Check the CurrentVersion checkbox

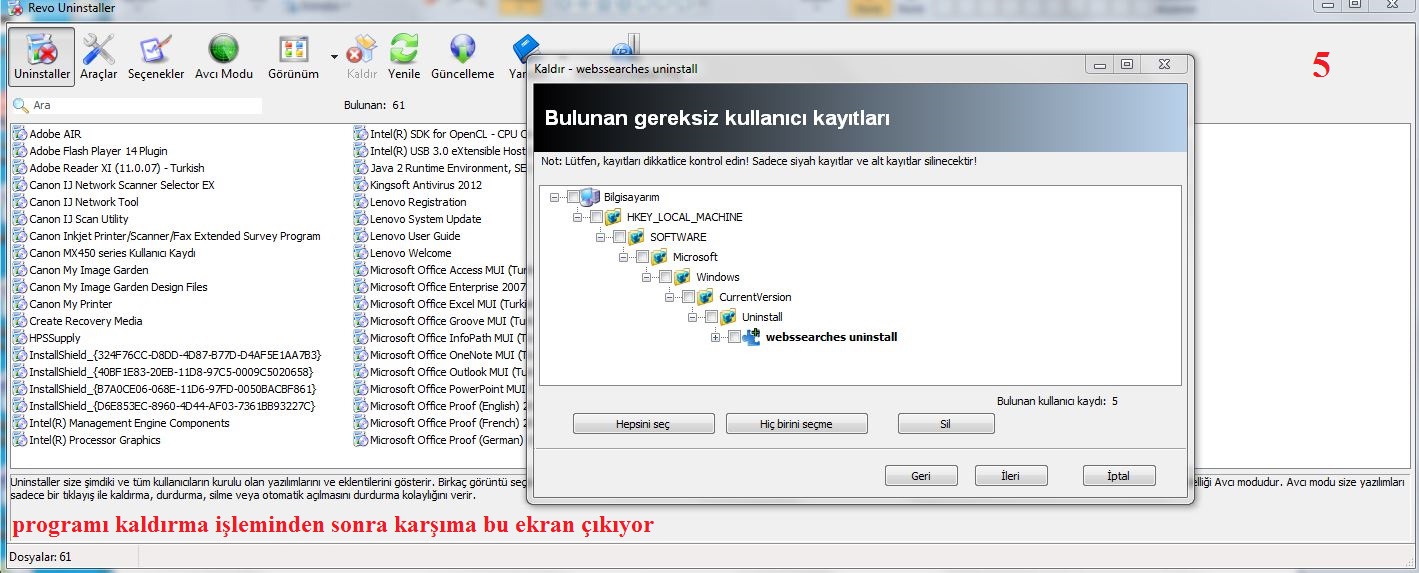pos(688,297)
